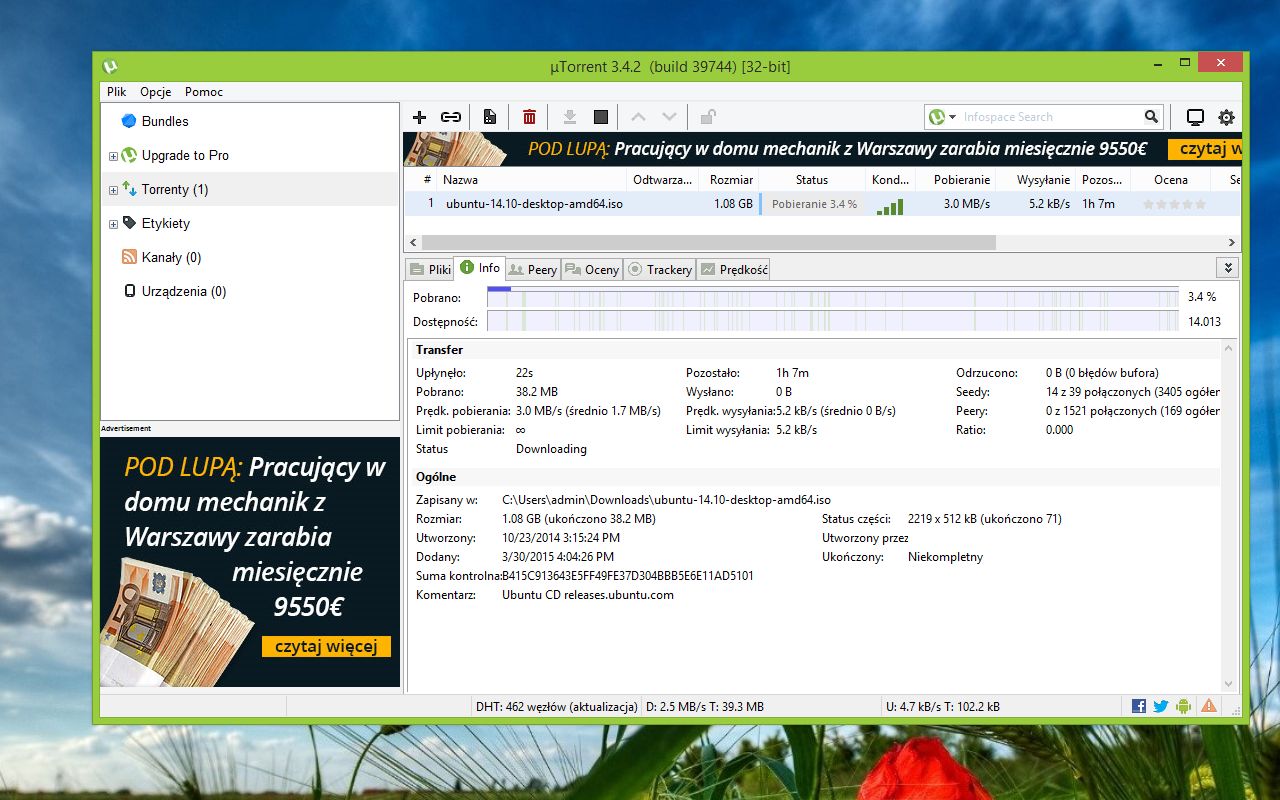Click the horizontal scrollbar right arrow
Image resolution: width=1280 pixels, height=800 pixels.
(1231, 243)
